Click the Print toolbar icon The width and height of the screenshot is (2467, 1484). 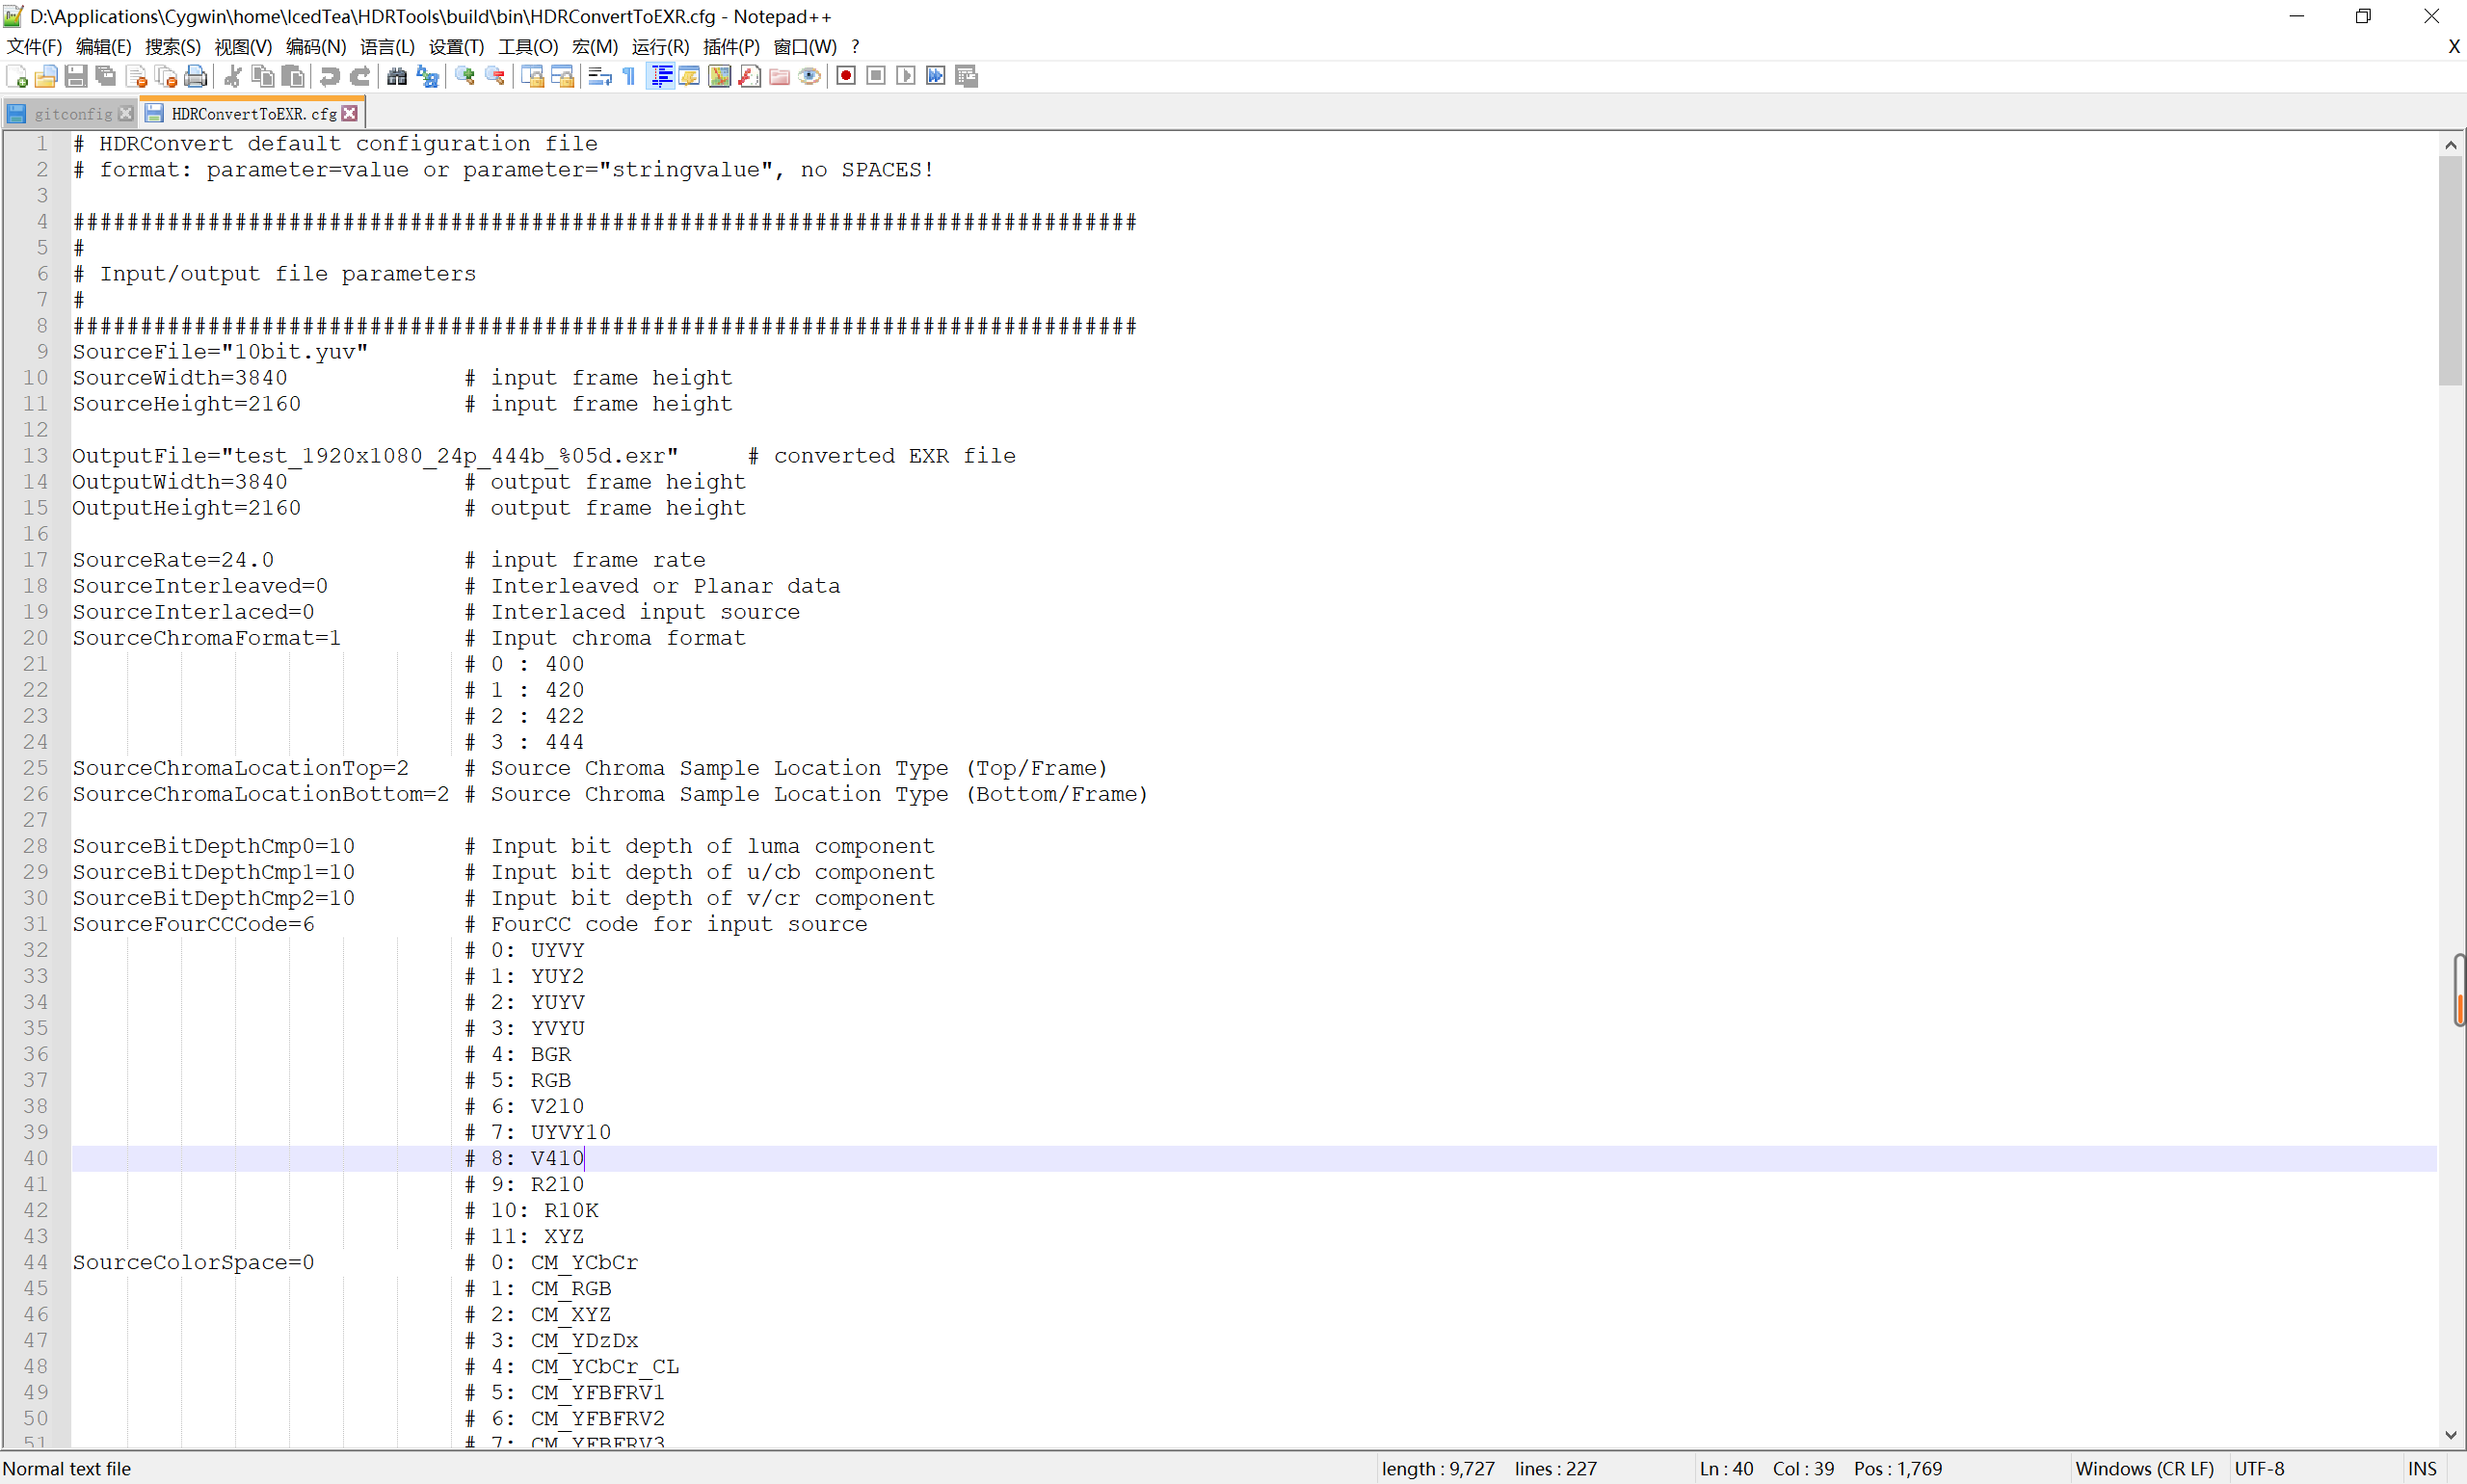pos(196,76)
